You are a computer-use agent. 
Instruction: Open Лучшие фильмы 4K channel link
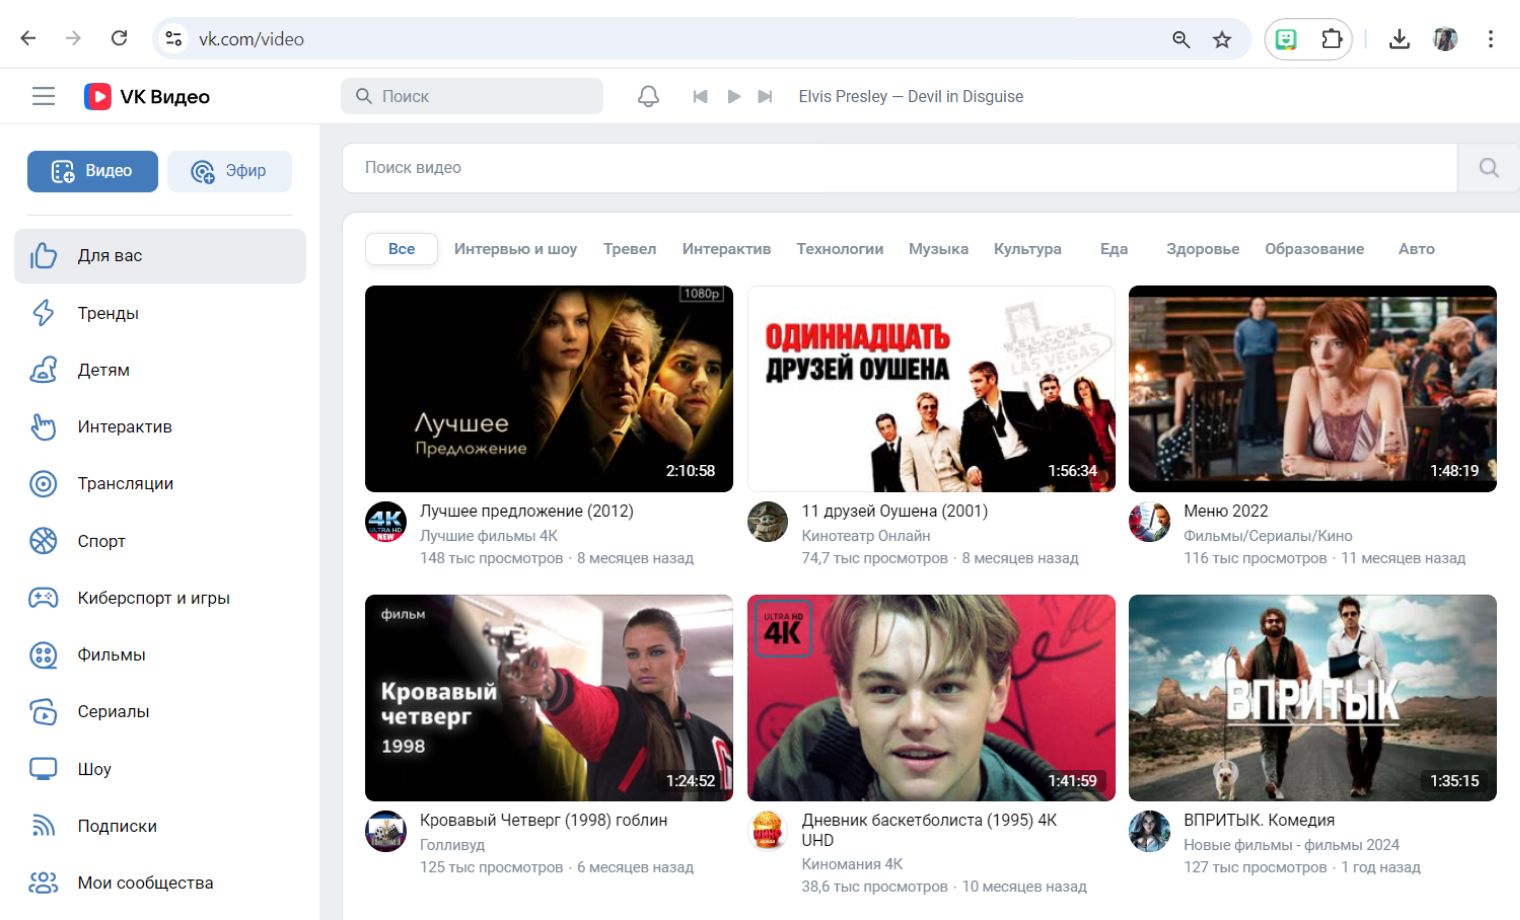coord(489,536)
